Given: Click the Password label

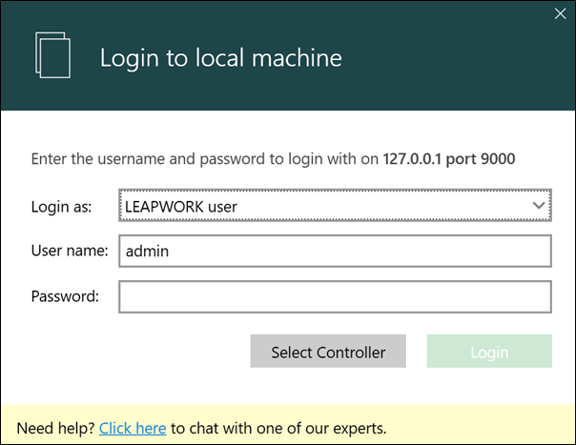Looking at the screenshot, I should coord(65,296).
